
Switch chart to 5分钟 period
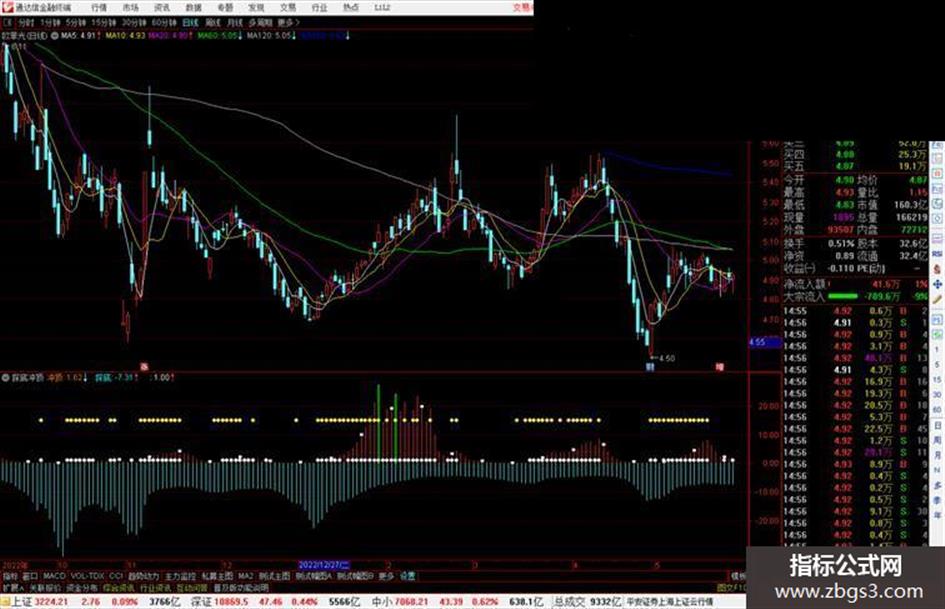75,22
